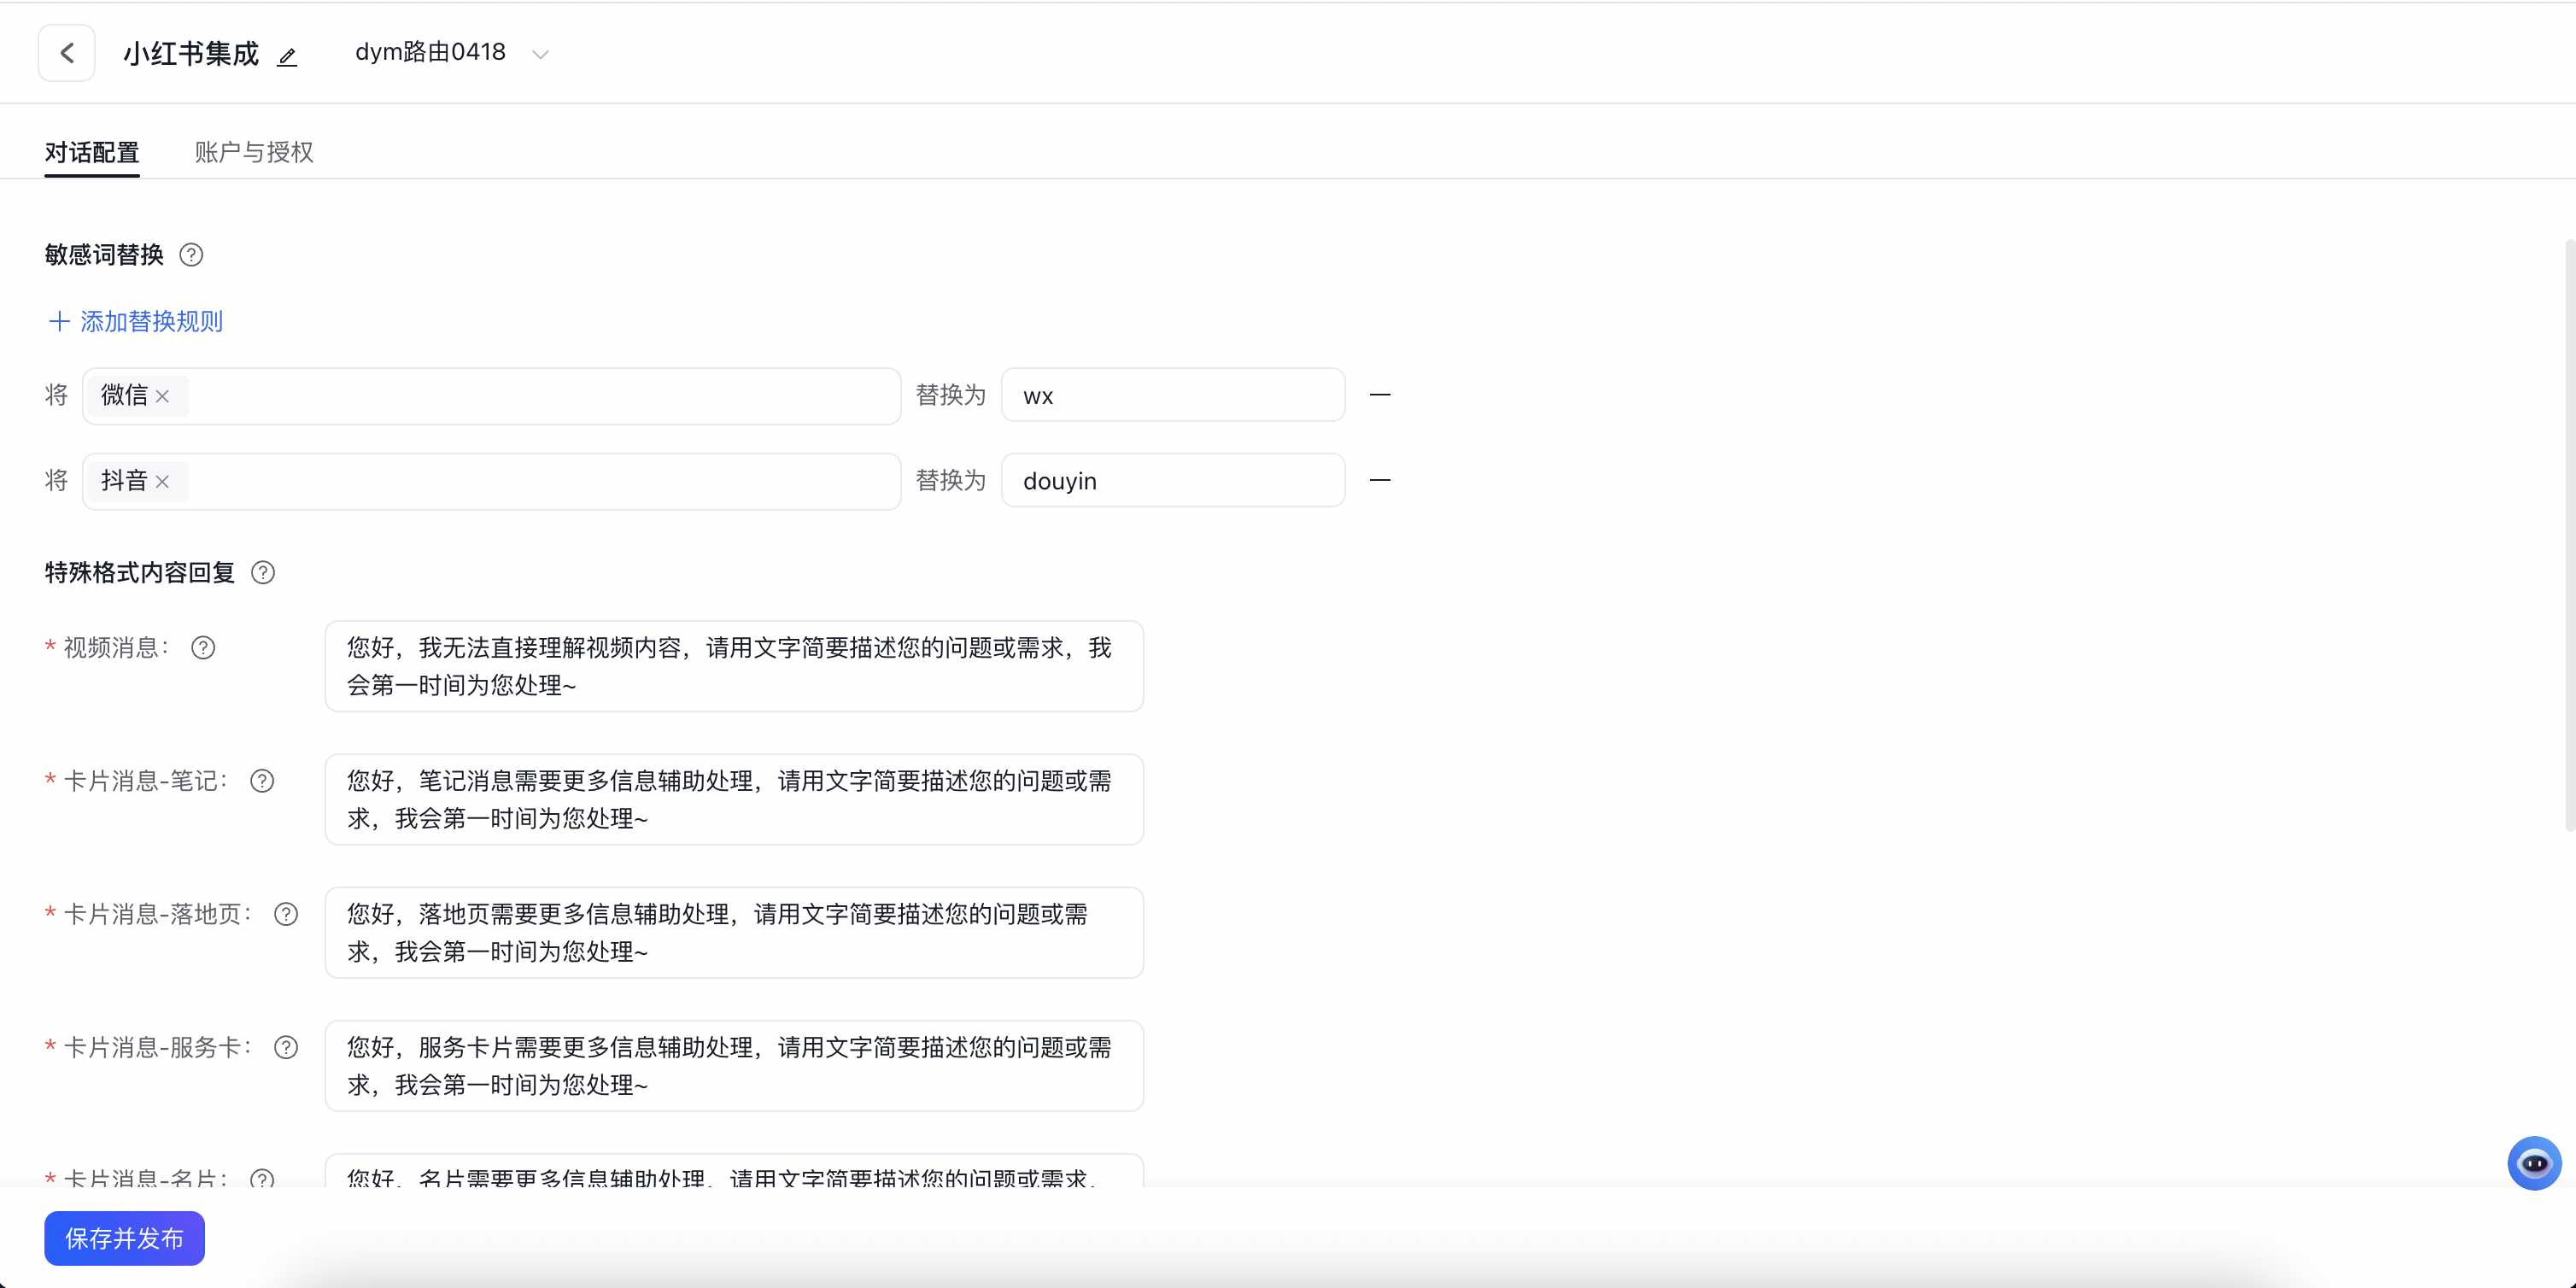Click the help icon next to 卡片消息-落地页
The height and width of the screenshot is (1288, 2576).
tap(286, 913)
